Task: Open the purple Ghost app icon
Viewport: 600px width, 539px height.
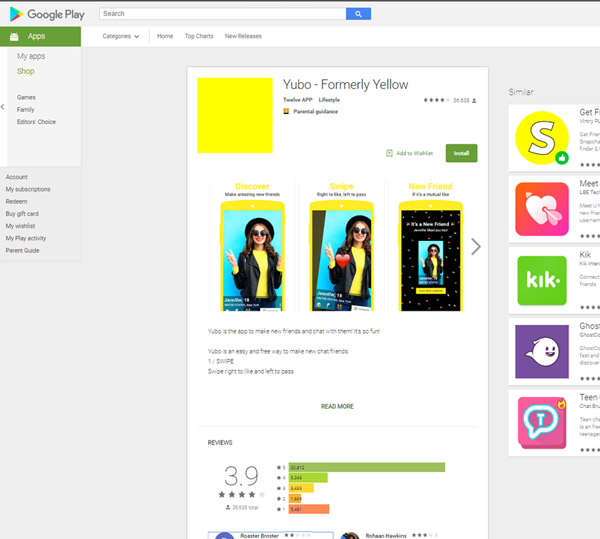Action: 542,352
